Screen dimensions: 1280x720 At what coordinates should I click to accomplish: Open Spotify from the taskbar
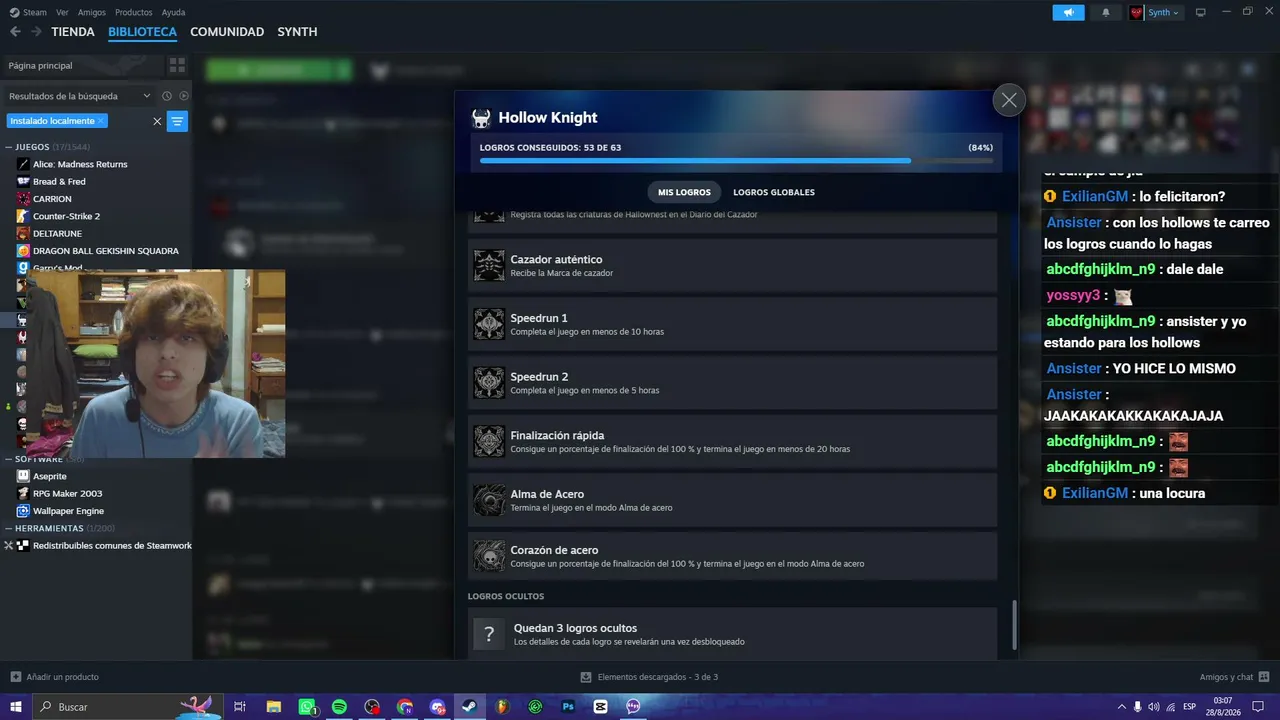click(x=339, y=707)
